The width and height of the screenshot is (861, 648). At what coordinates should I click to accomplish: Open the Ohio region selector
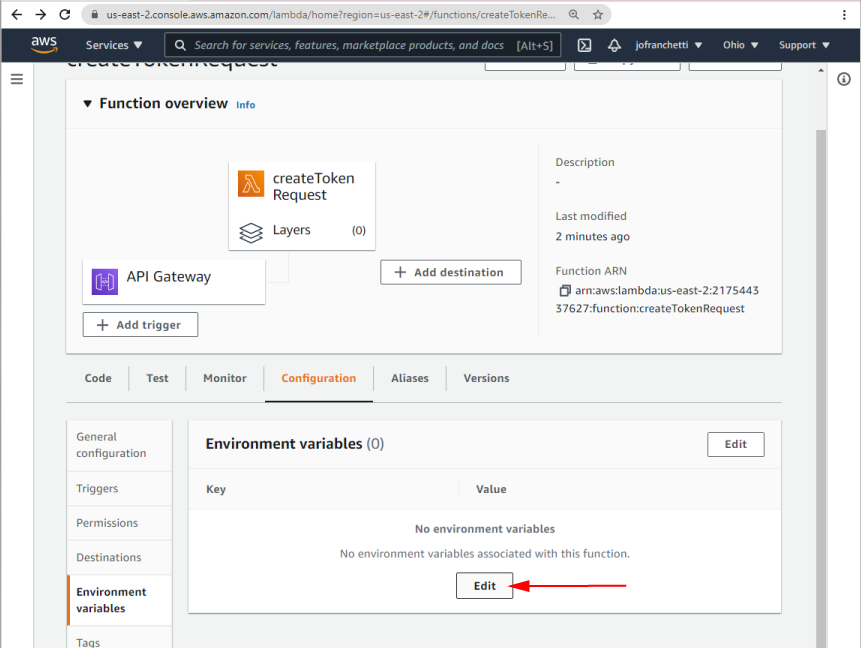click(x=739, y=44)
